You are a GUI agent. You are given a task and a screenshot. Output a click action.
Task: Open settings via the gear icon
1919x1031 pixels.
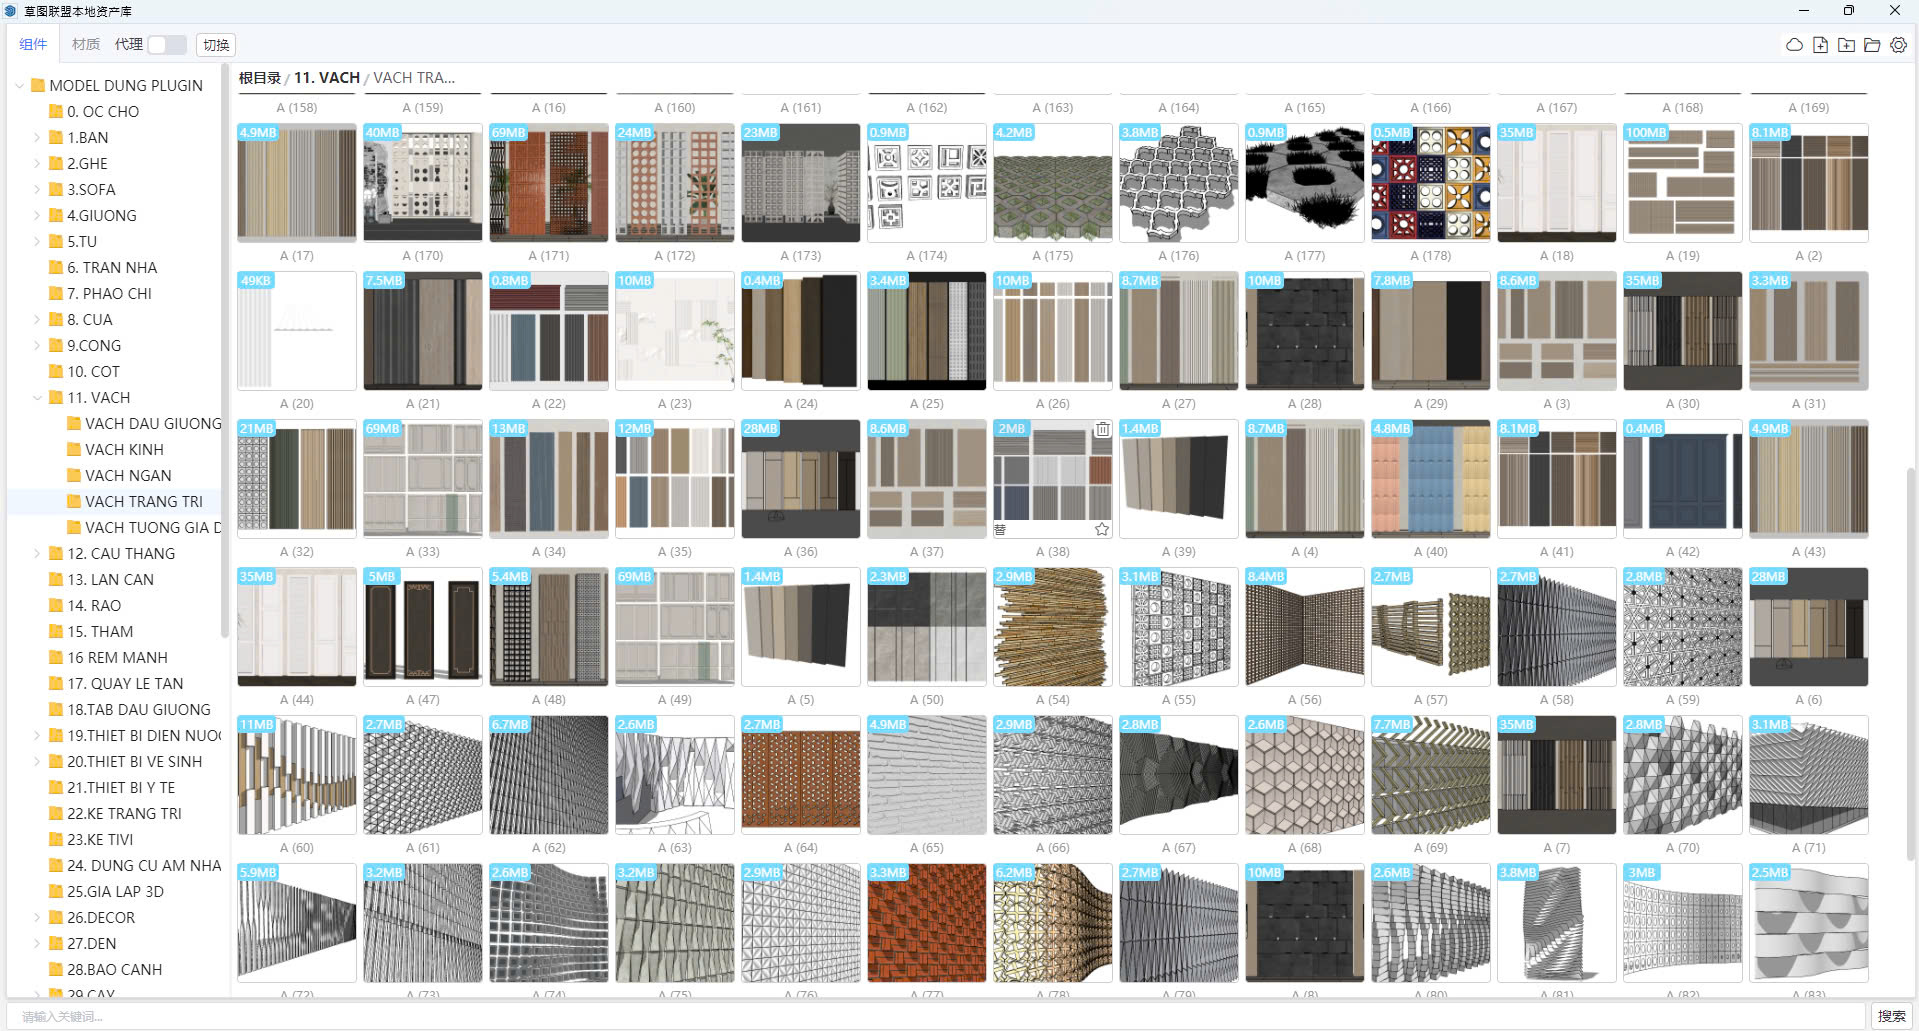click(1898, 45)
